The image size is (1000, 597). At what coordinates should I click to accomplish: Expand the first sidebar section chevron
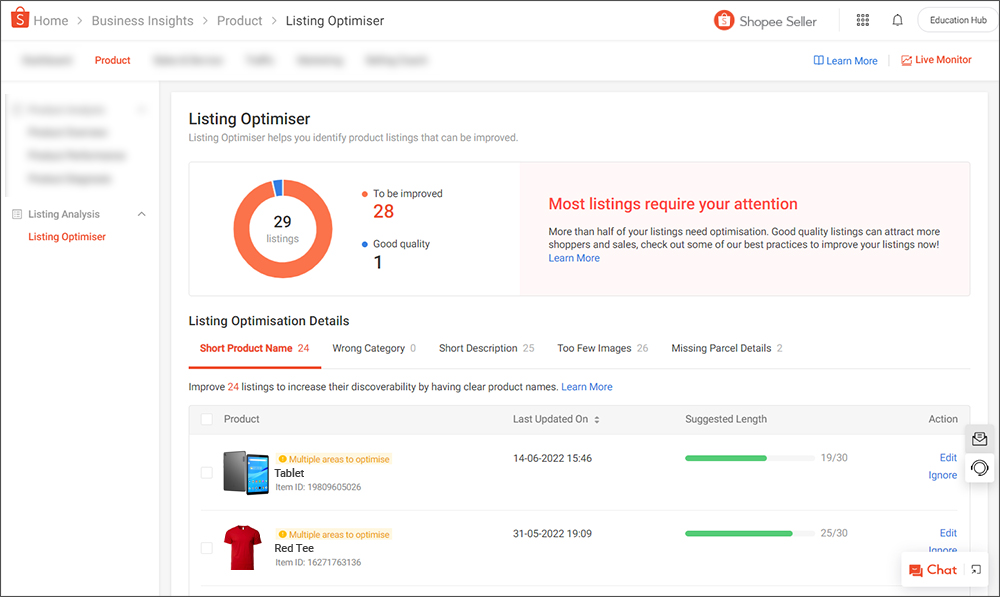coord(142,109)
